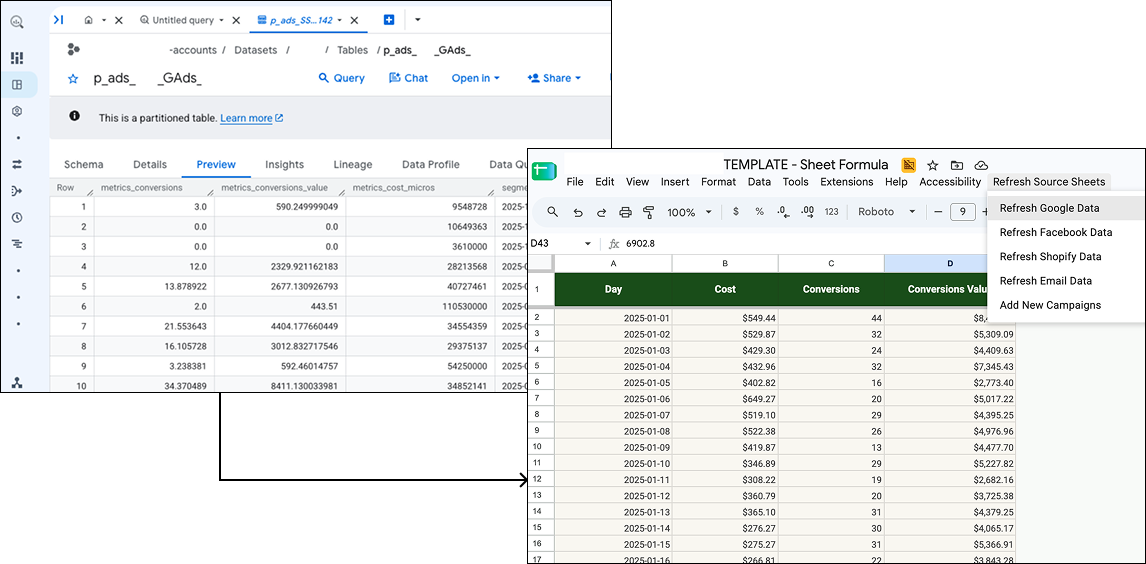This screenshot has width=1146, height=564.
Task: Open the green Sheets app logo
Action: point(544,172)
